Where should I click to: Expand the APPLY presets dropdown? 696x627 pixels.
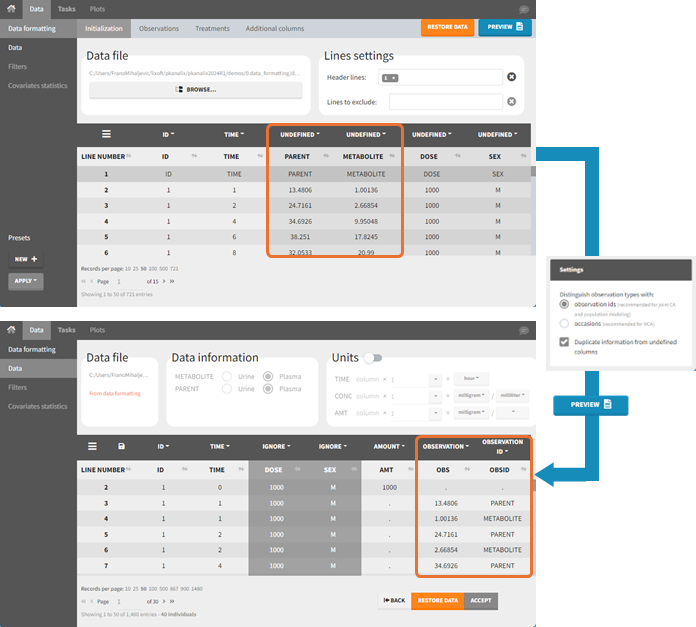point(25,281)
